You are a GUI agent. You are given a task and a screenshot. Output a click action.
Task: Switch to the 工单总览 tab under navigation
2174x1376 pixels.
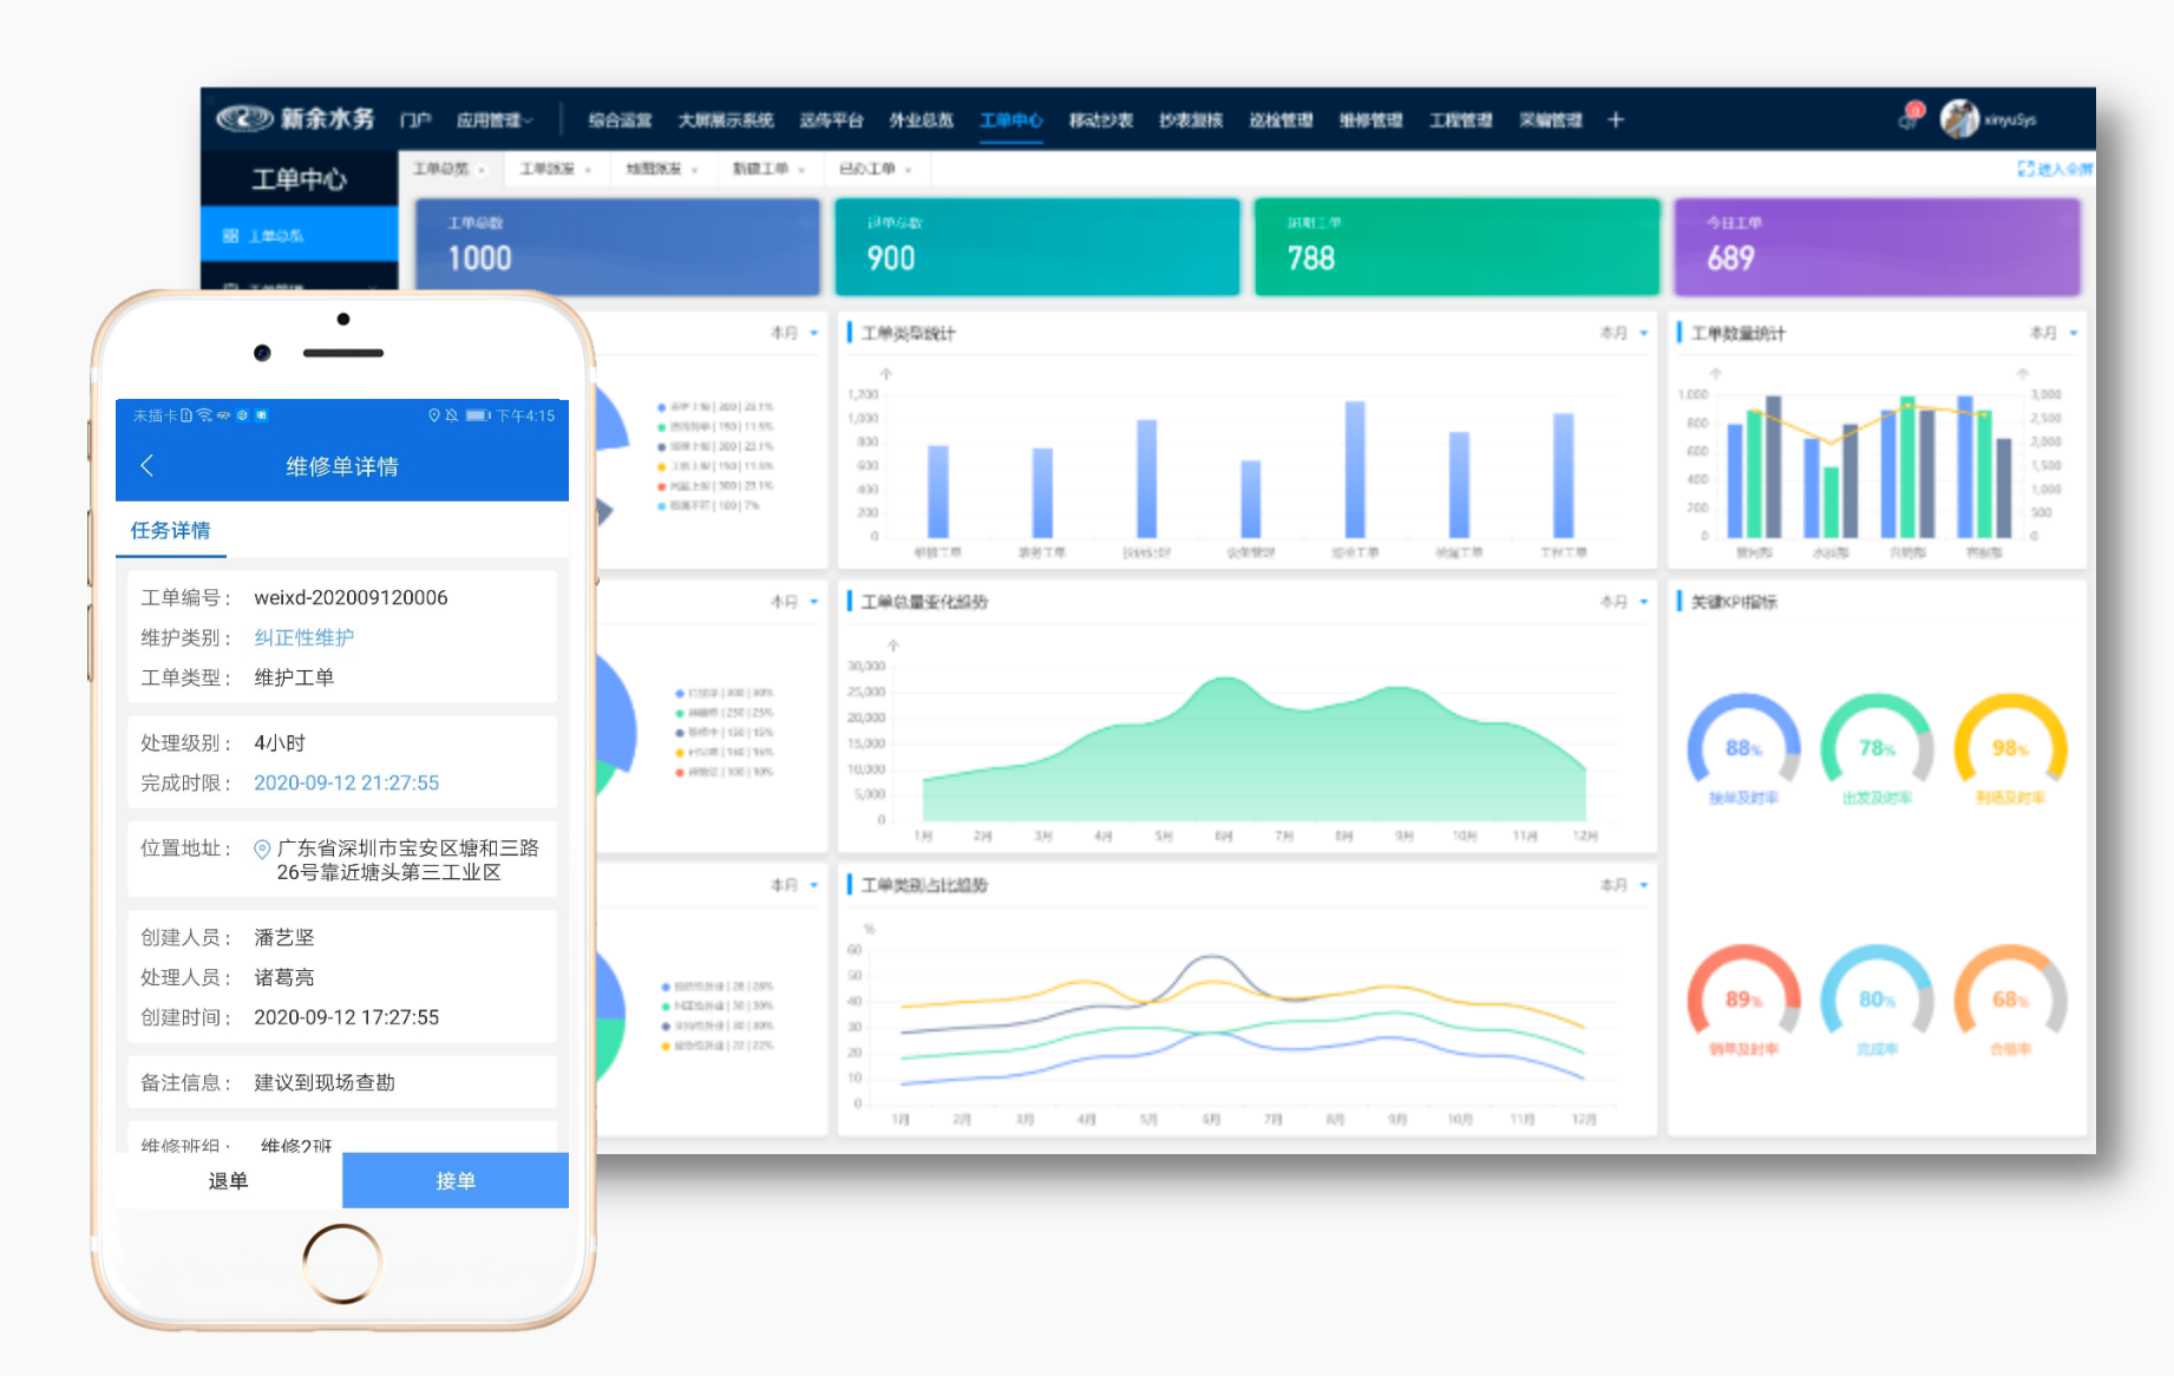[449, 169]
